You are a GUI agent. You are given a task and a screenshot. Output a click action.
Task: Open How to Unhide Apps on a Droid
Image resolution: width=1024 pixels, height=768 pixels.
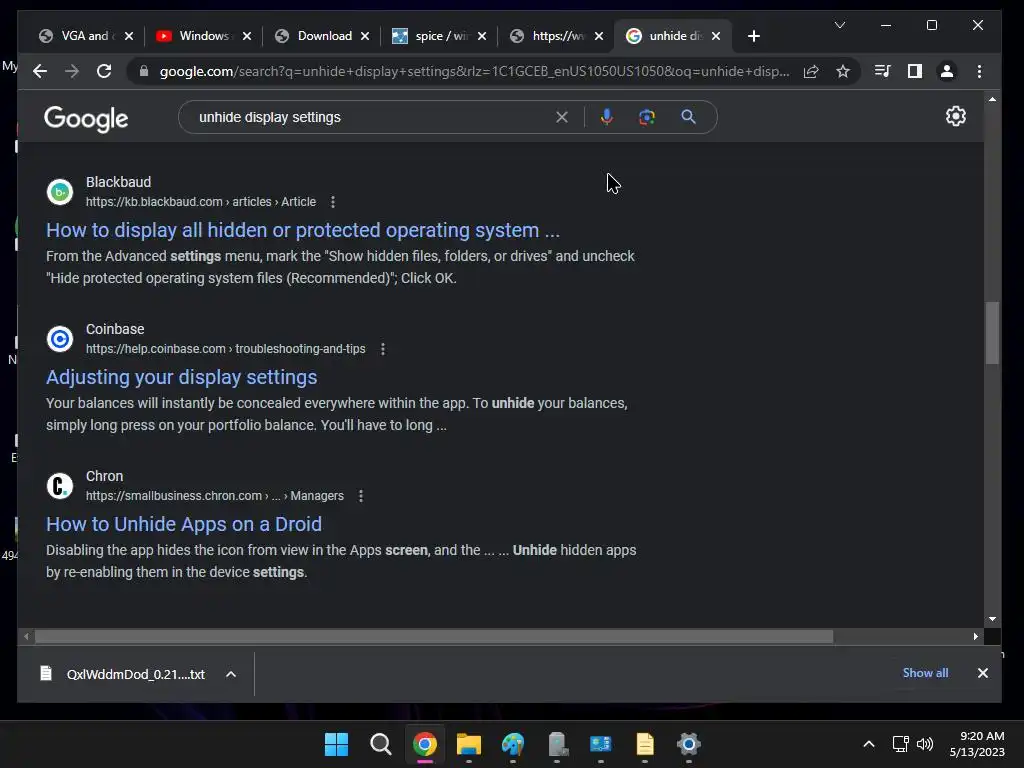click(x=184, y=524)
